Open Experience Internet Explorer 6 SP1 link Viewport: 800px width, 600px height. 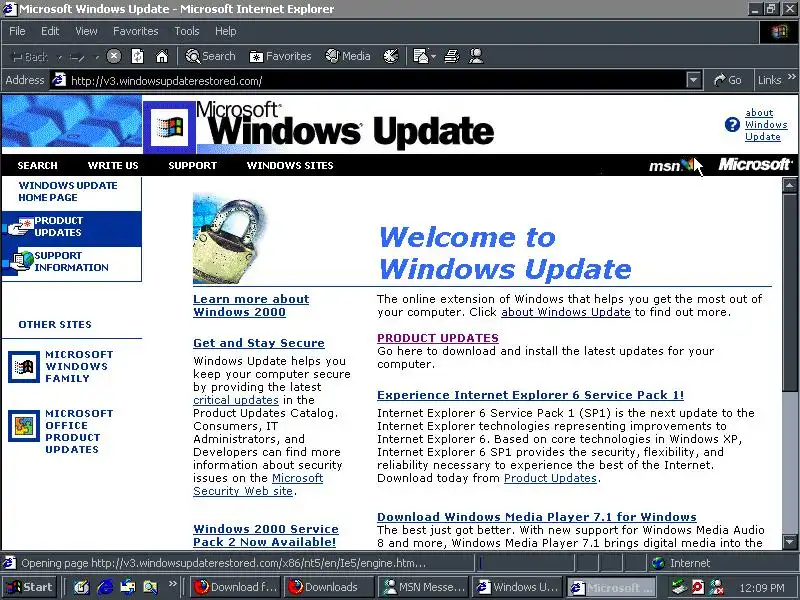pos(531,395)
